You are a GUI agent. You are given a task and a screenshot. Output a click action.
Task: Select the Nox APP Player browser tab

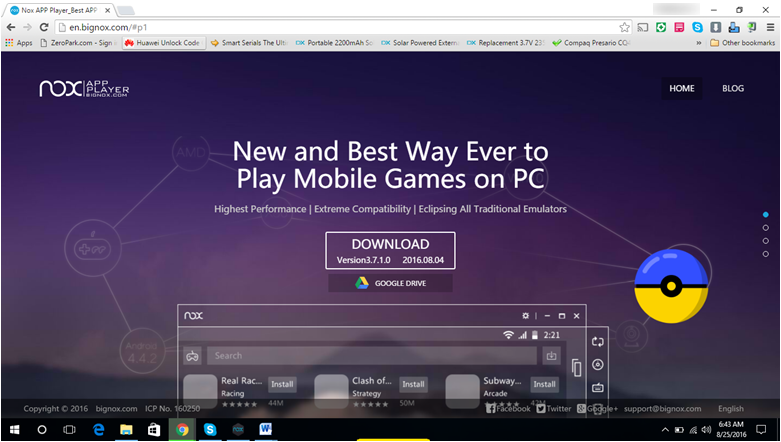[60, 10]
